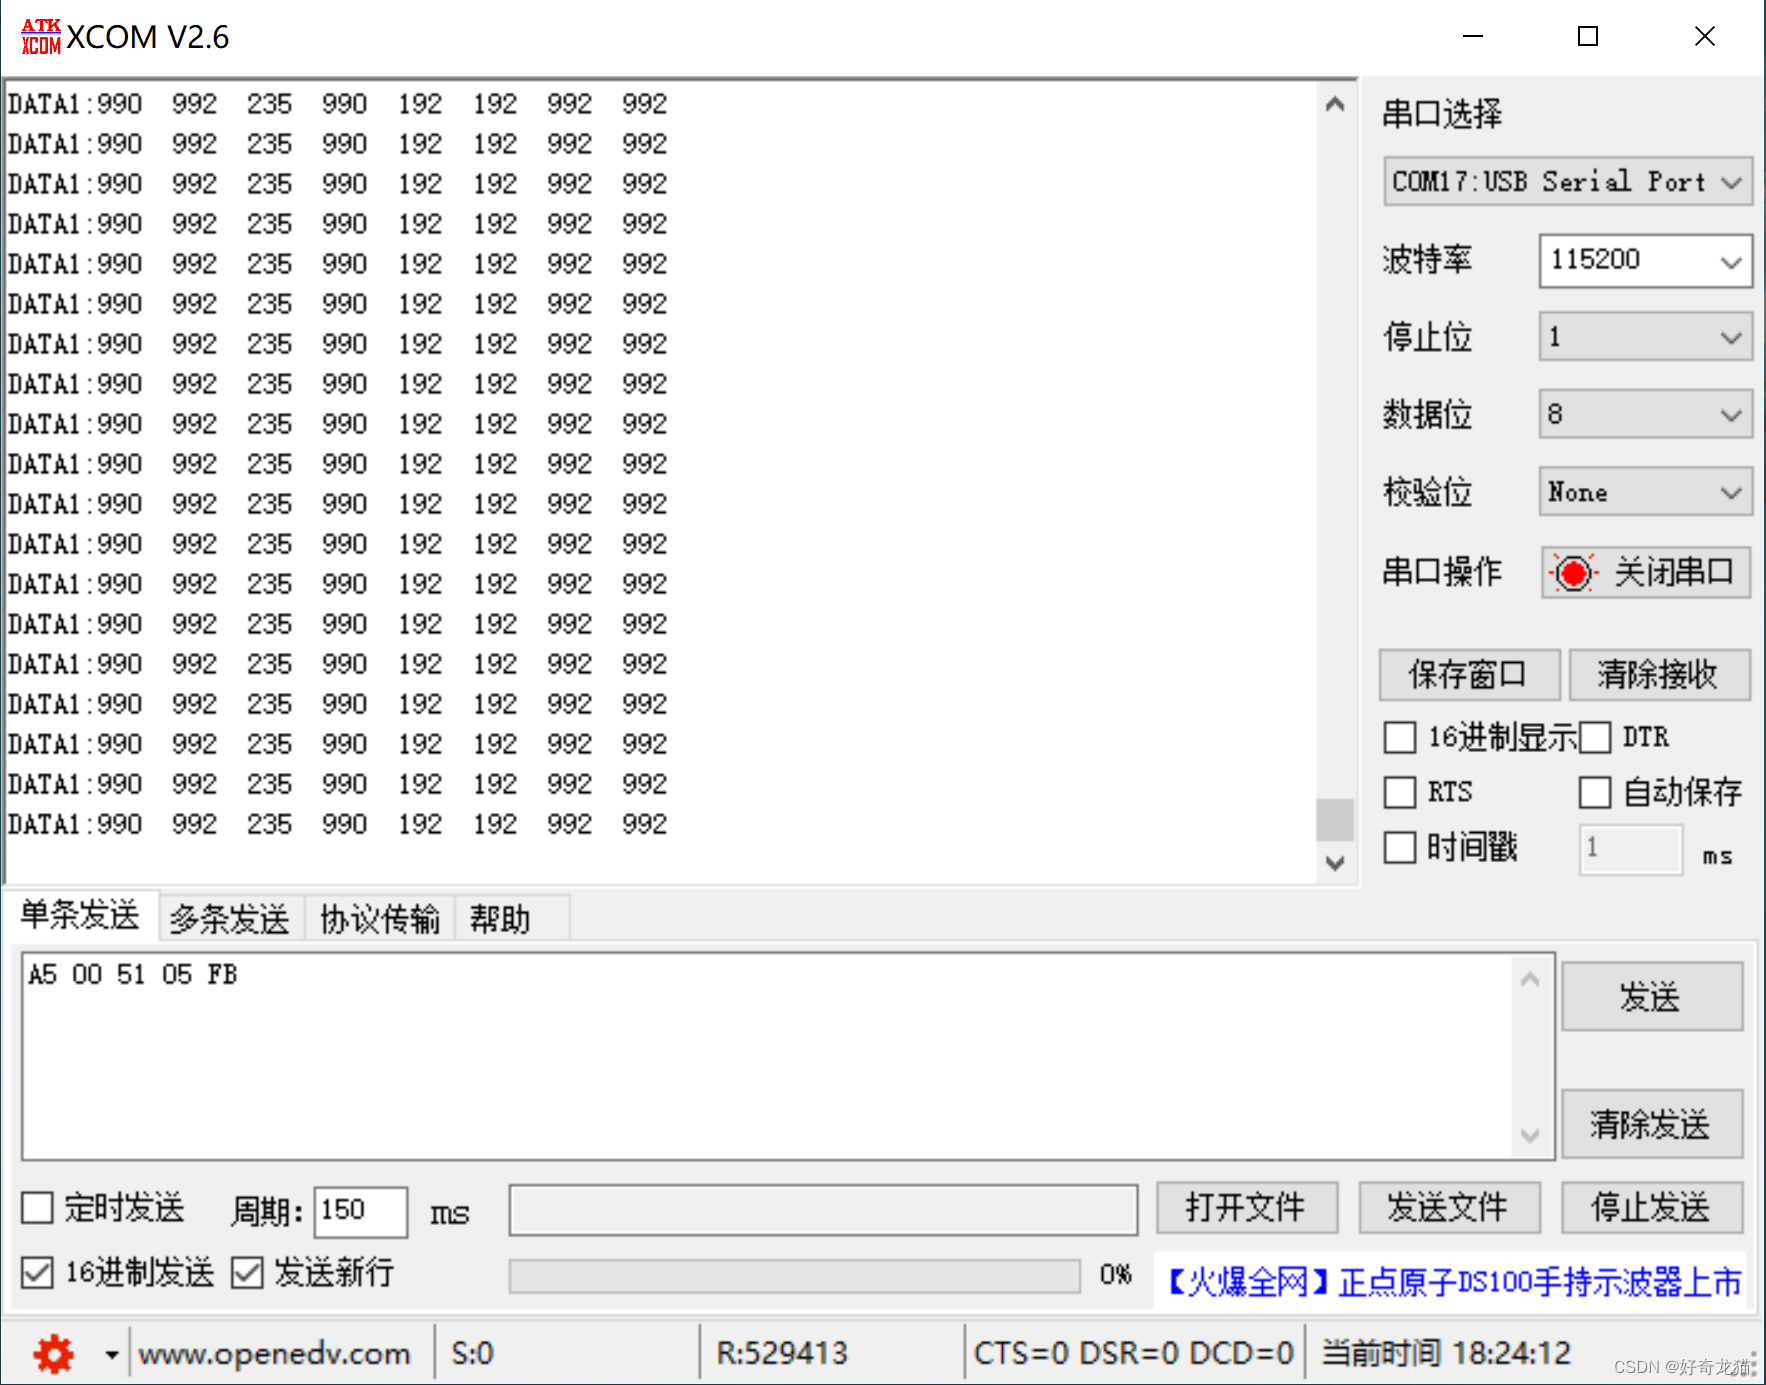The width and height of the screenshot is (1766, 1385).
Task: Click the receive area scrollbar thumb
Action: point(1335,820)
